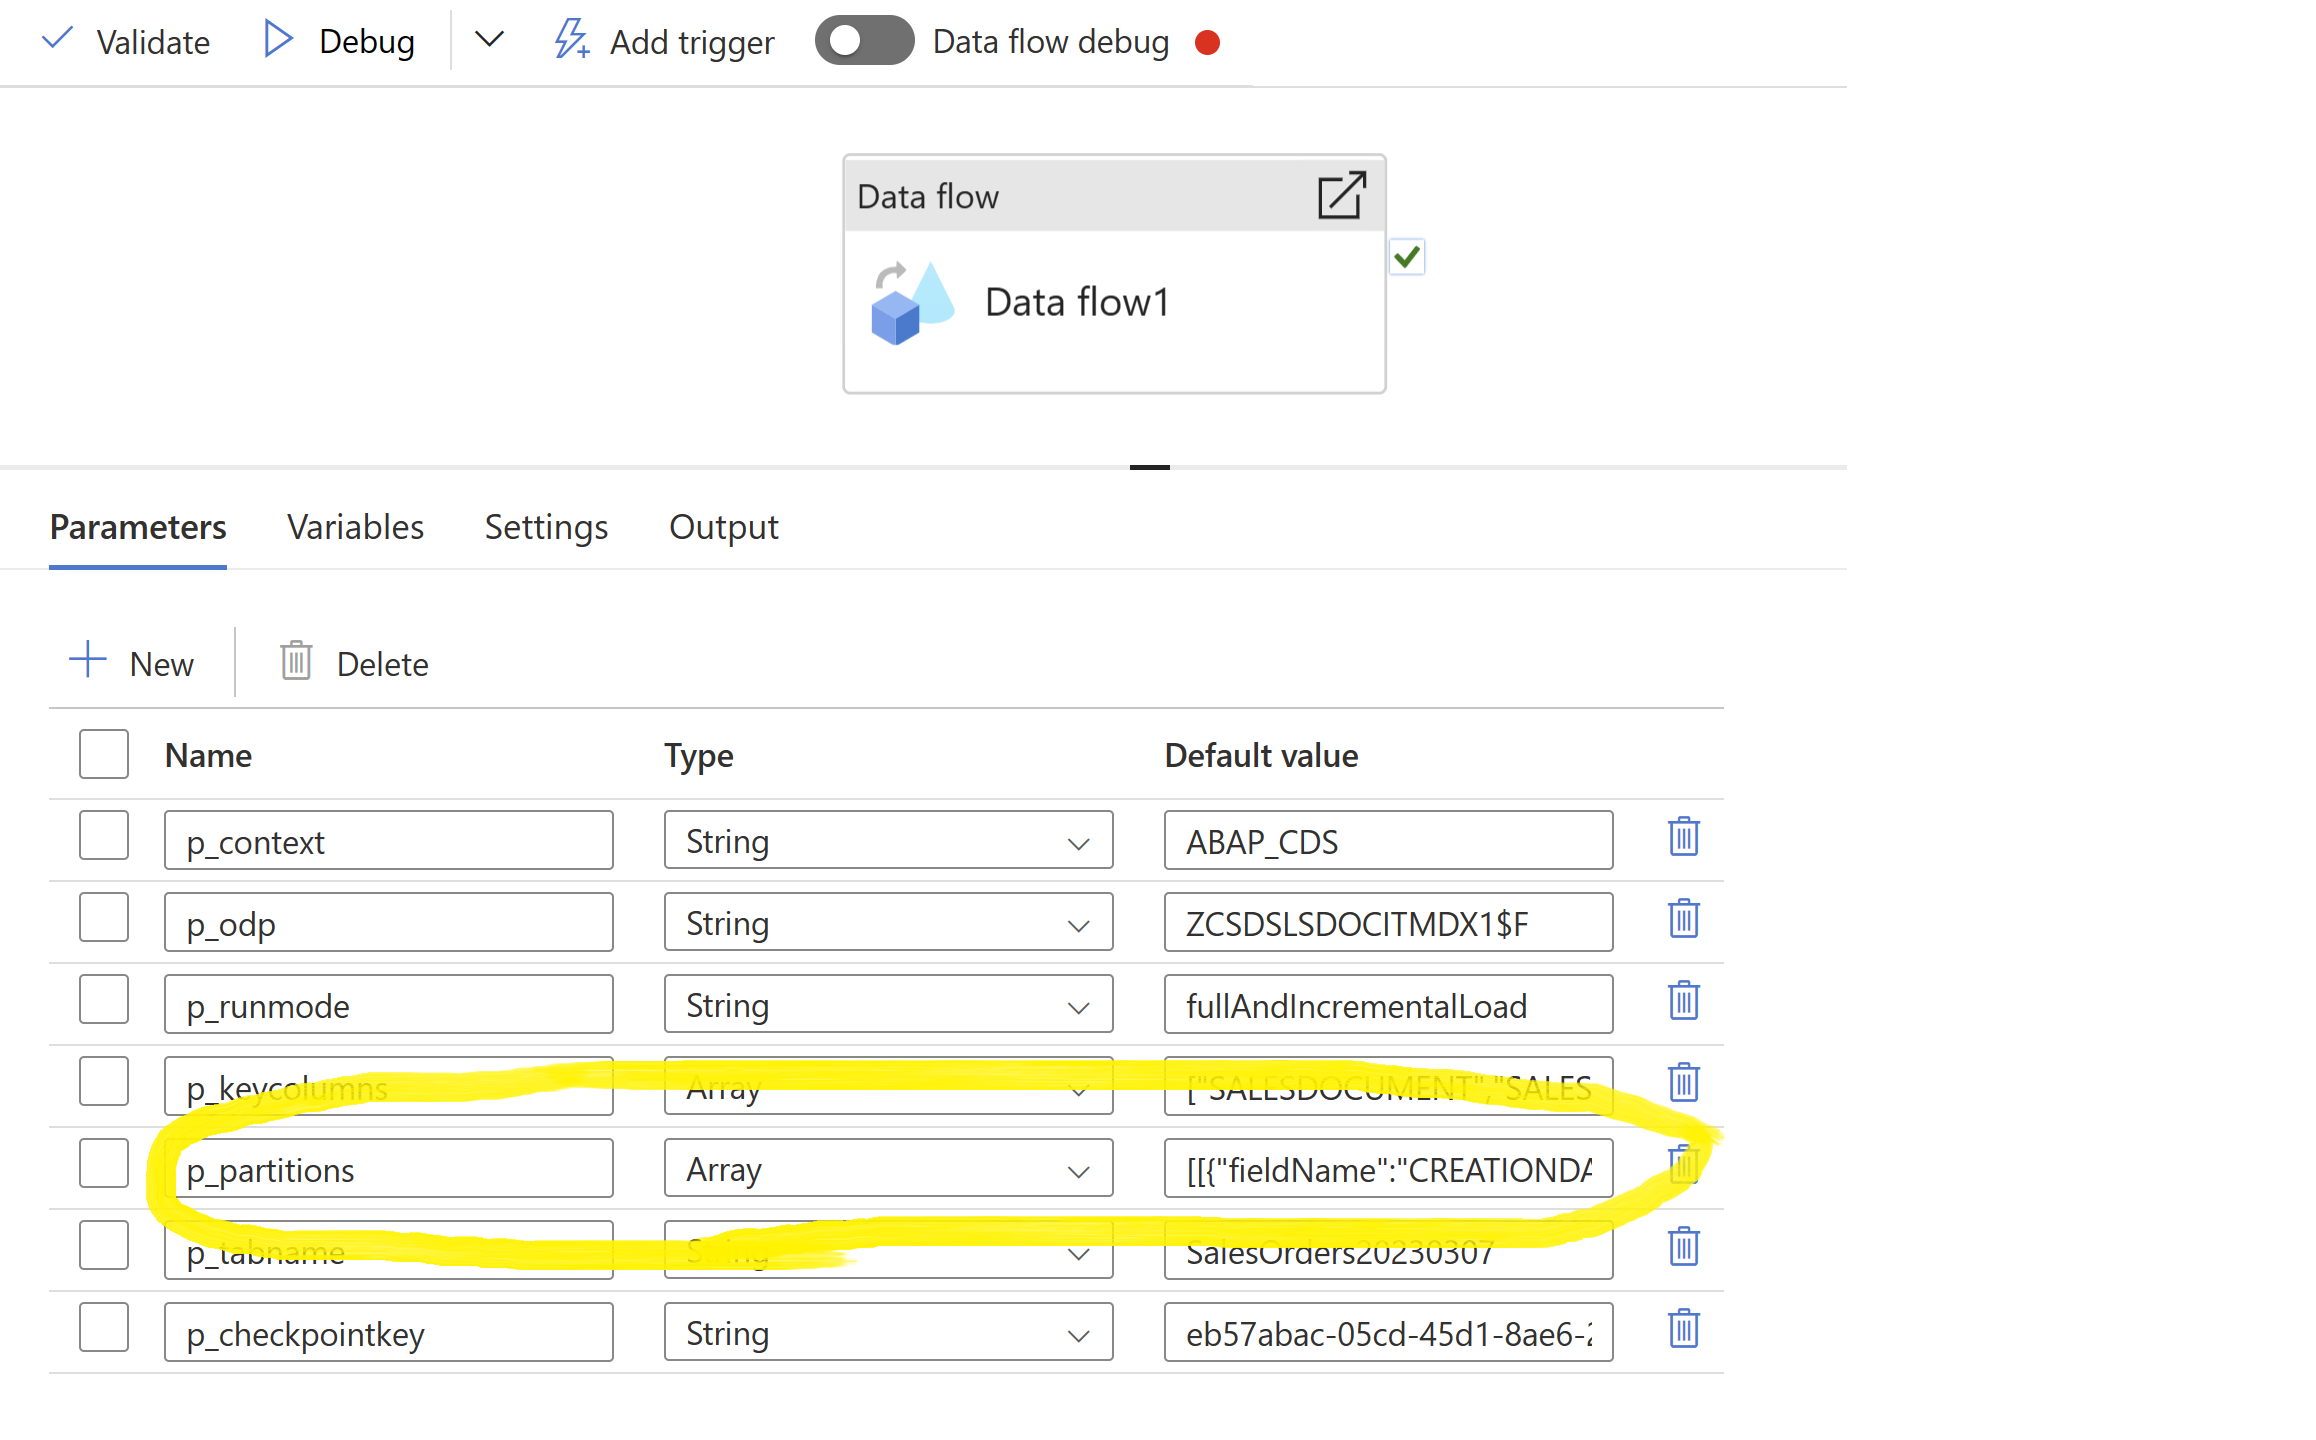Switch to the Variables tab
Viewport: 2316px width, 1440px height.
[355, 527]
